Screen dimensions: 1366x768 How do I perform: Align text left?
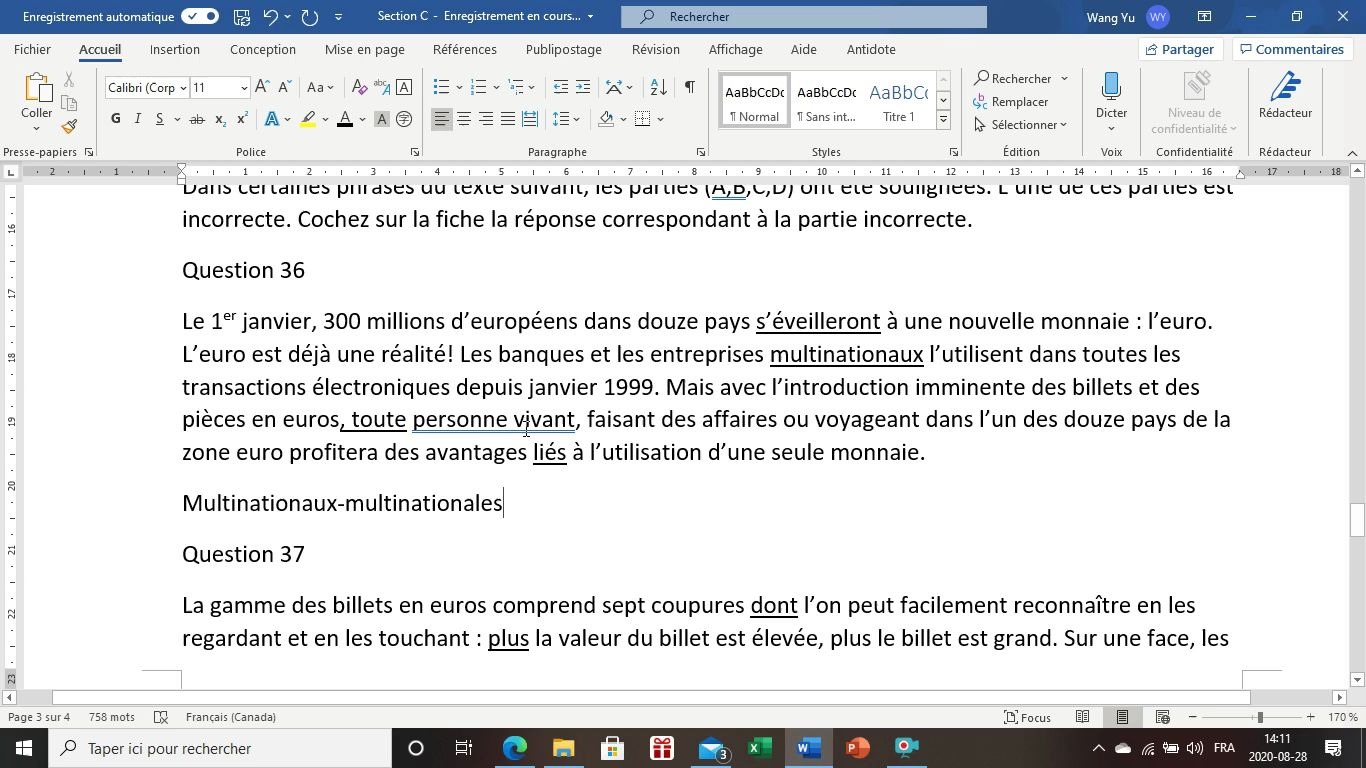click(x=441, y=119)
